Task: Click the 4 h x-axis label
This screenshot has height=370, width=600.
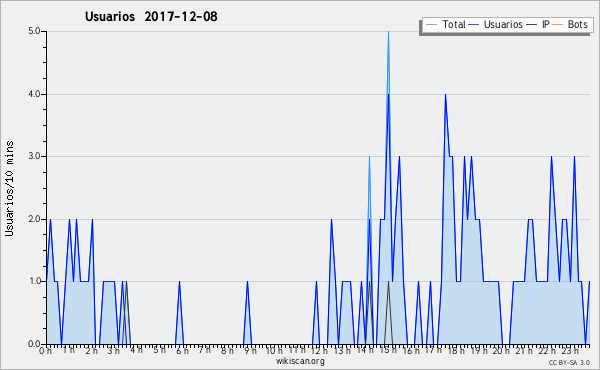Action: click(x=137, y=350)
